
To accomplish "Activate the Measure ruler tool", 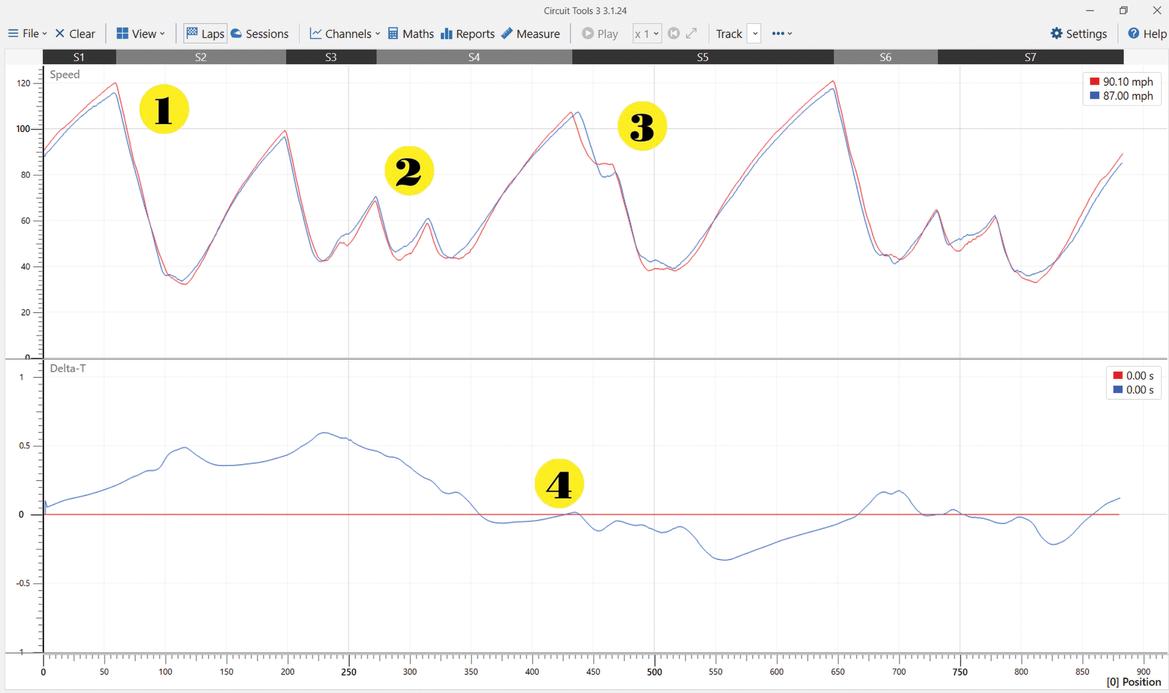I will [530, 33].
